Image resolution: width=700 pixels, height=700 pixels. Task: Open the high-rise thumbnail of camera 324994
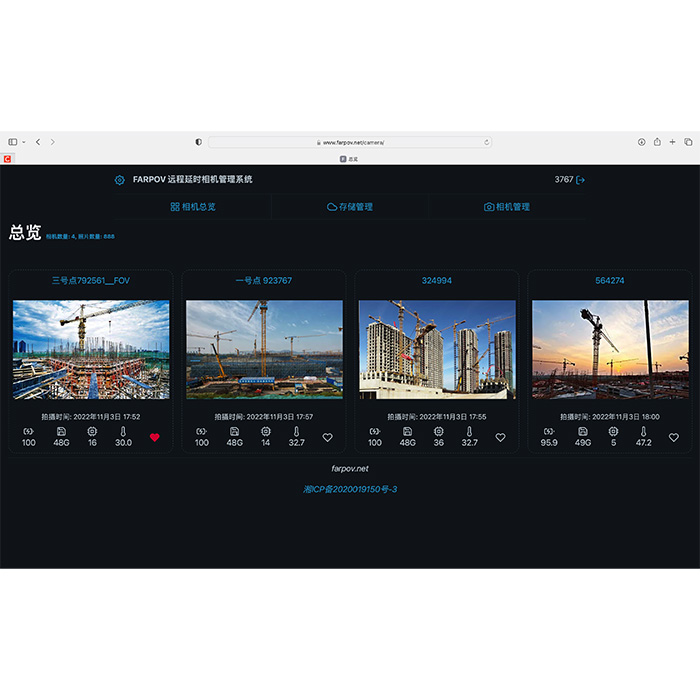click(x=437, y=349)
